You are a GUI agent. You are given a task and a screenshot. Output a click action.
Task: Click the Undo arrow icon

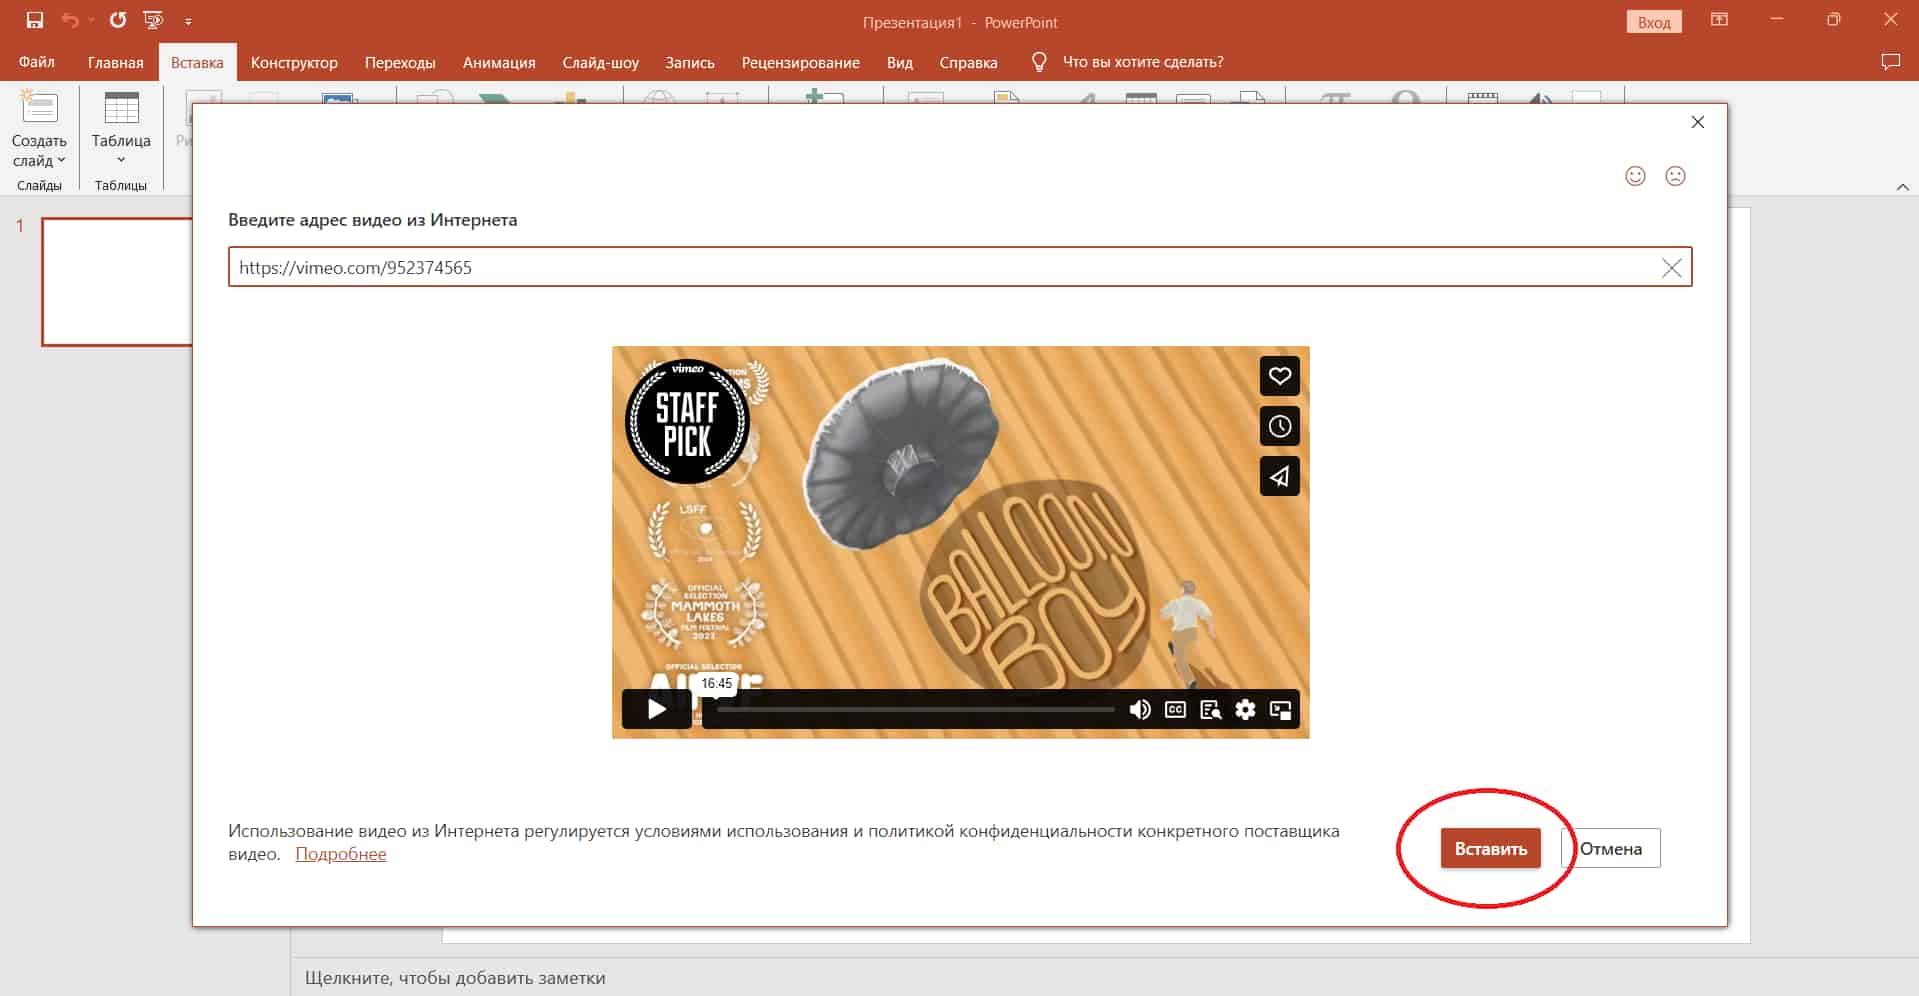(x=69, y=20)
